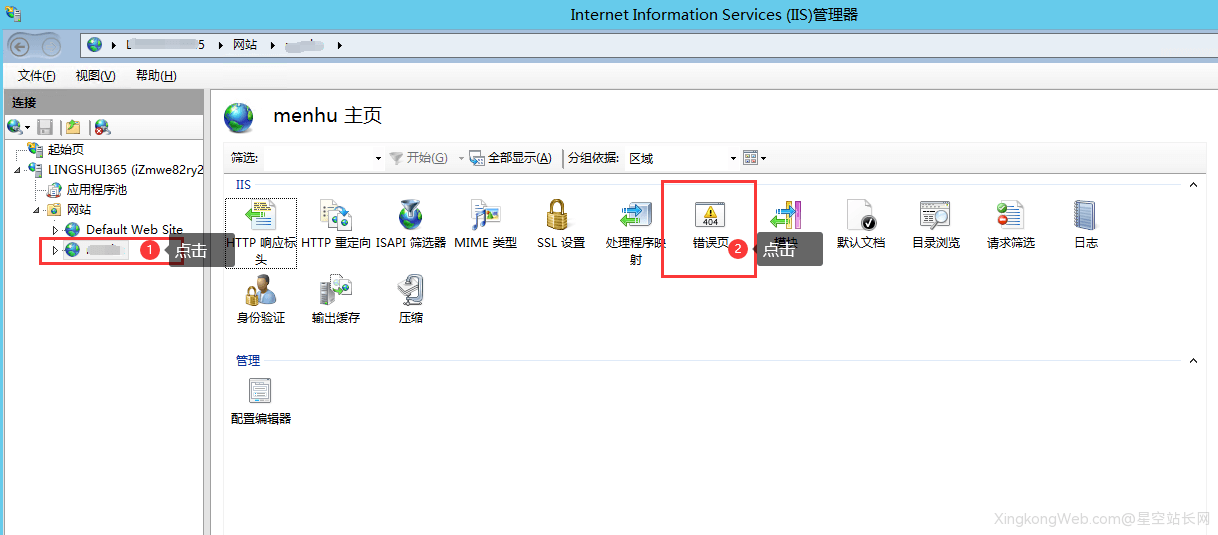Screen dimensions: 1218x535
Task: Open the 筛选 filter dropdown arrow
Action: pos(378,158)
